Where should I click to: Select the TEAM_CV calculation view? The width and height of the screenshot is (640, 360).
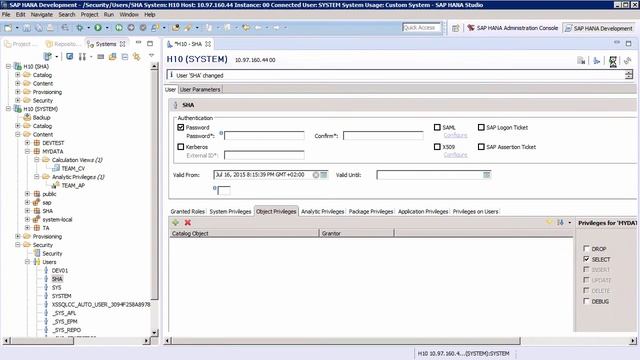coord(73,168)
